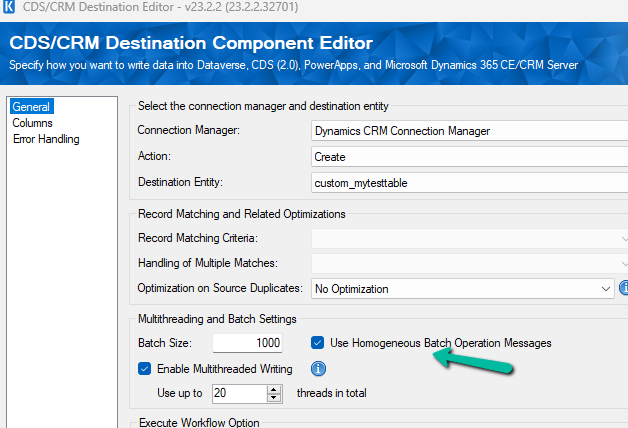The height and width of the screenshot is (428, 628).
Task: Click the 'Connection Manager:' label
Action: point(189,130)
